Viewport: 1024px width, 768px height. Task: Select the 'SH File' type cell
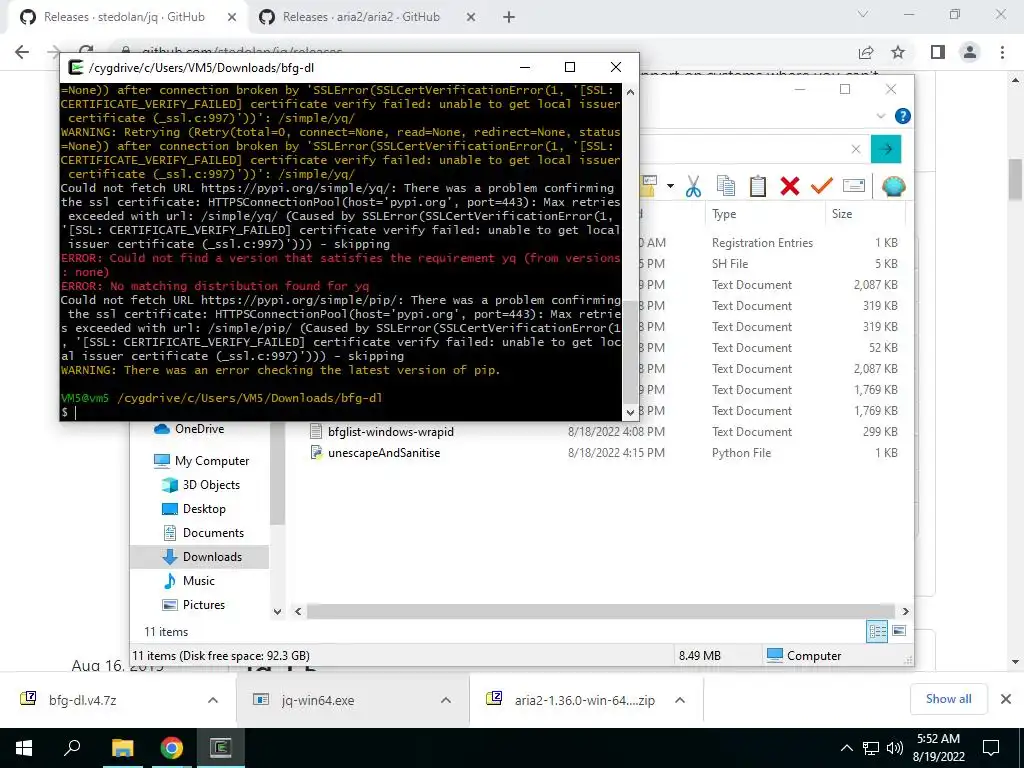pos(730,263)
